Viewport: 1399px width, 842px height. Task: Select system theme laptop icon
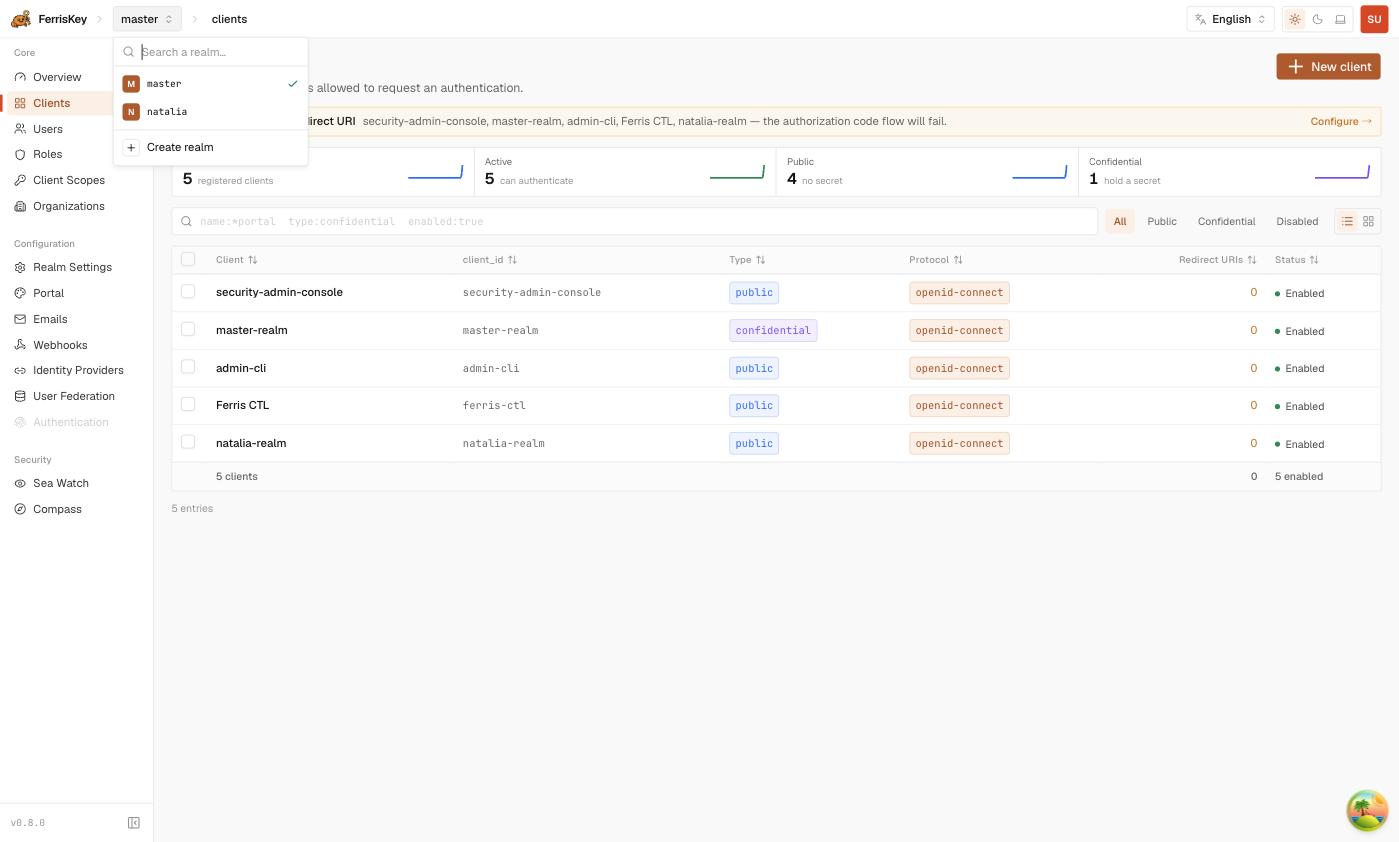1340,19
